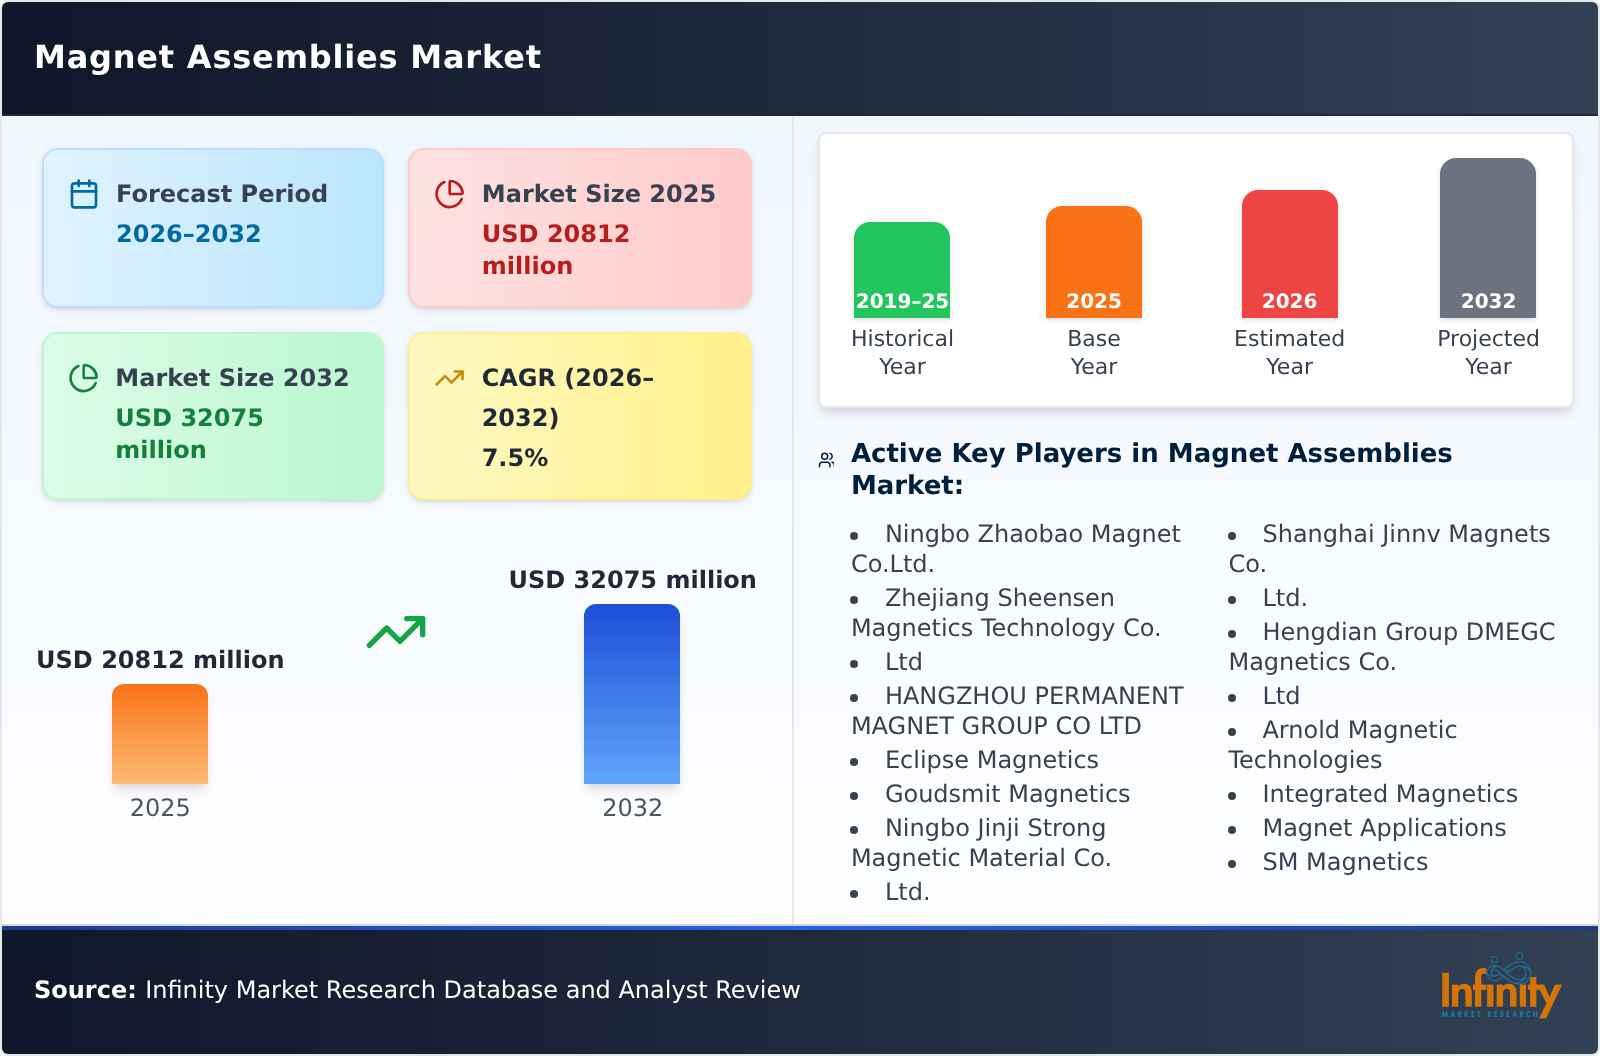Click the Source: Infinity Market Research Database text
The height and width of the screenshot is (1056, 1600).
coord(416,990)
